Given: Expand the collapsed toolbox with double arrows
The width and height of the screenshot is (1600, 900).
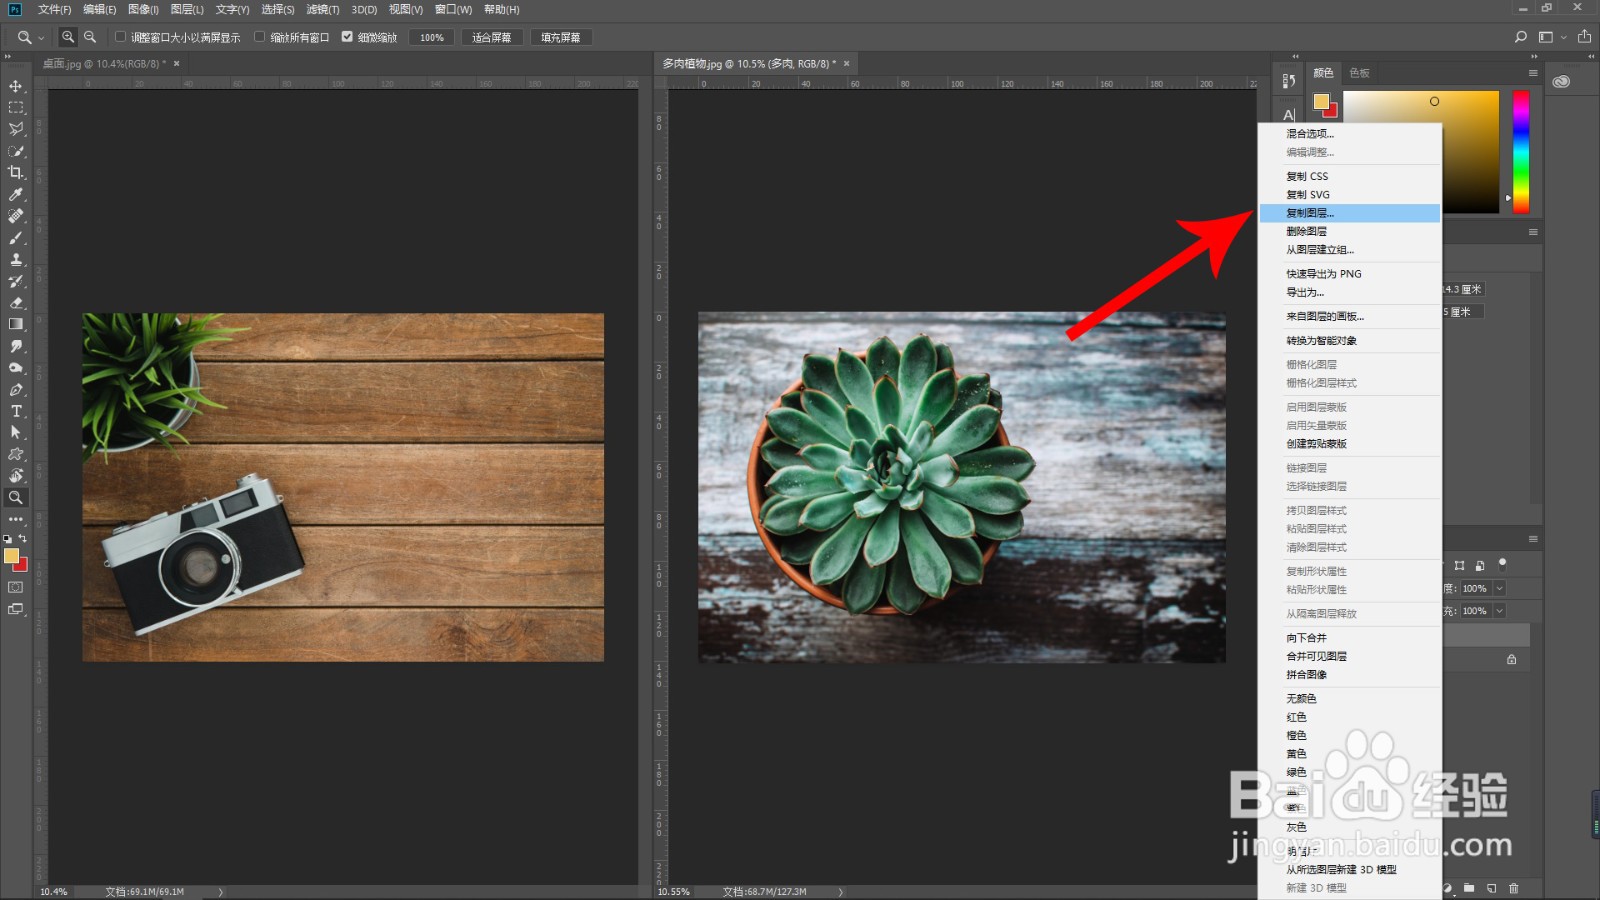Looking at the screenshot, I should [x=9, y=56].
